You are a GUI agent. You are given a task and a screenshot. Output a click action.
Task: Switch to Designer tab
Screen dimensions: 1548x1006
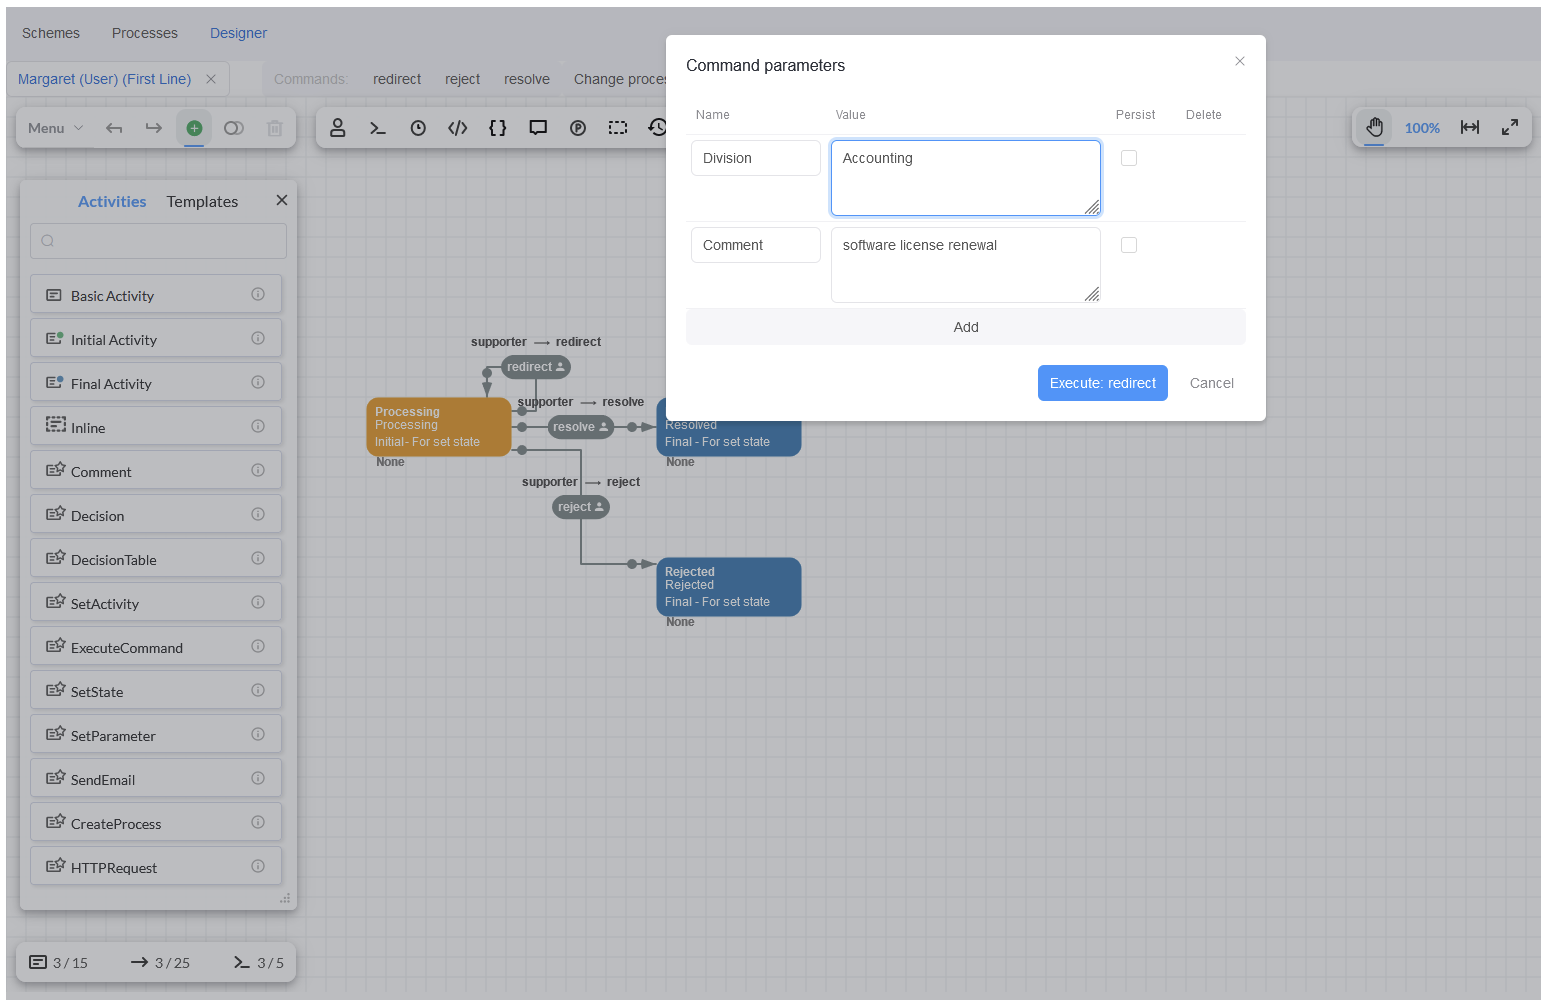tap(238, 33)
